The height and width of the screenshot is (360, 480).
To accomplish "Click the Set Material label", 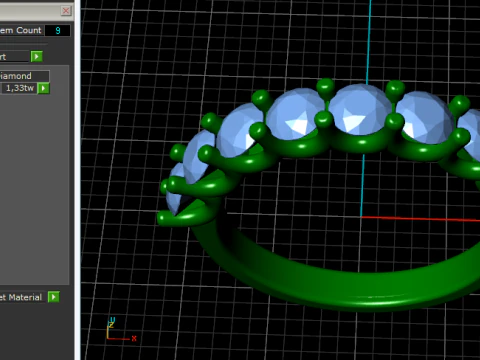I will tap(21, 297).
